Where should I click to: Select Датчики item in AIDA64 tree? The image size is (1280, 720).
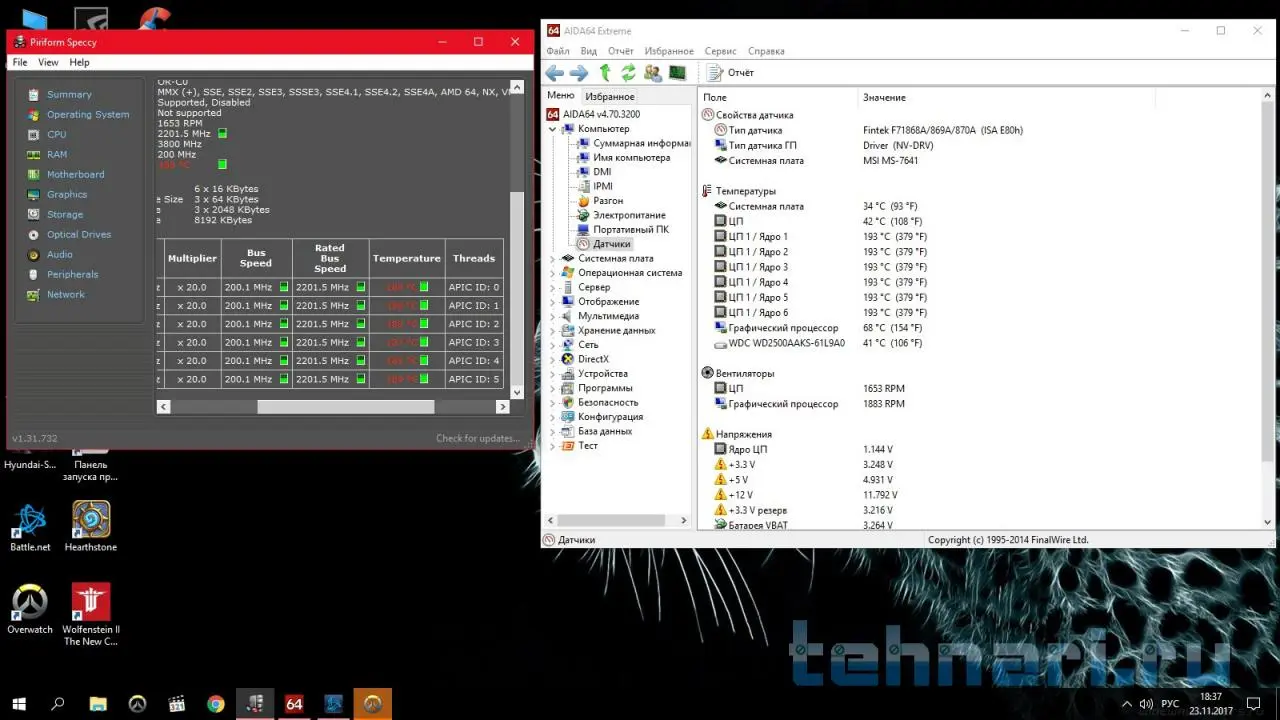click(611, 244)
